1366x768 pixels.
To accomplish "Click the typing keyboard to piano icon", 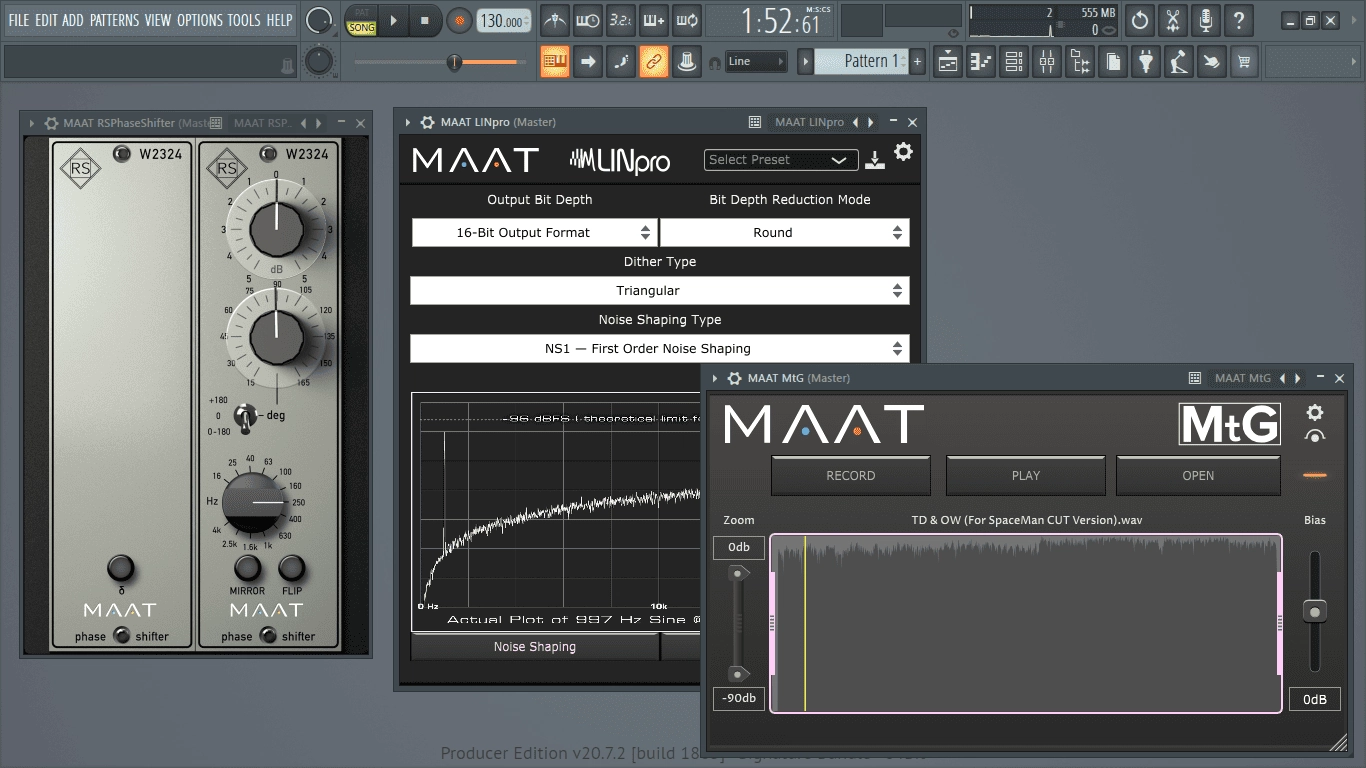I will pos(555,62).
